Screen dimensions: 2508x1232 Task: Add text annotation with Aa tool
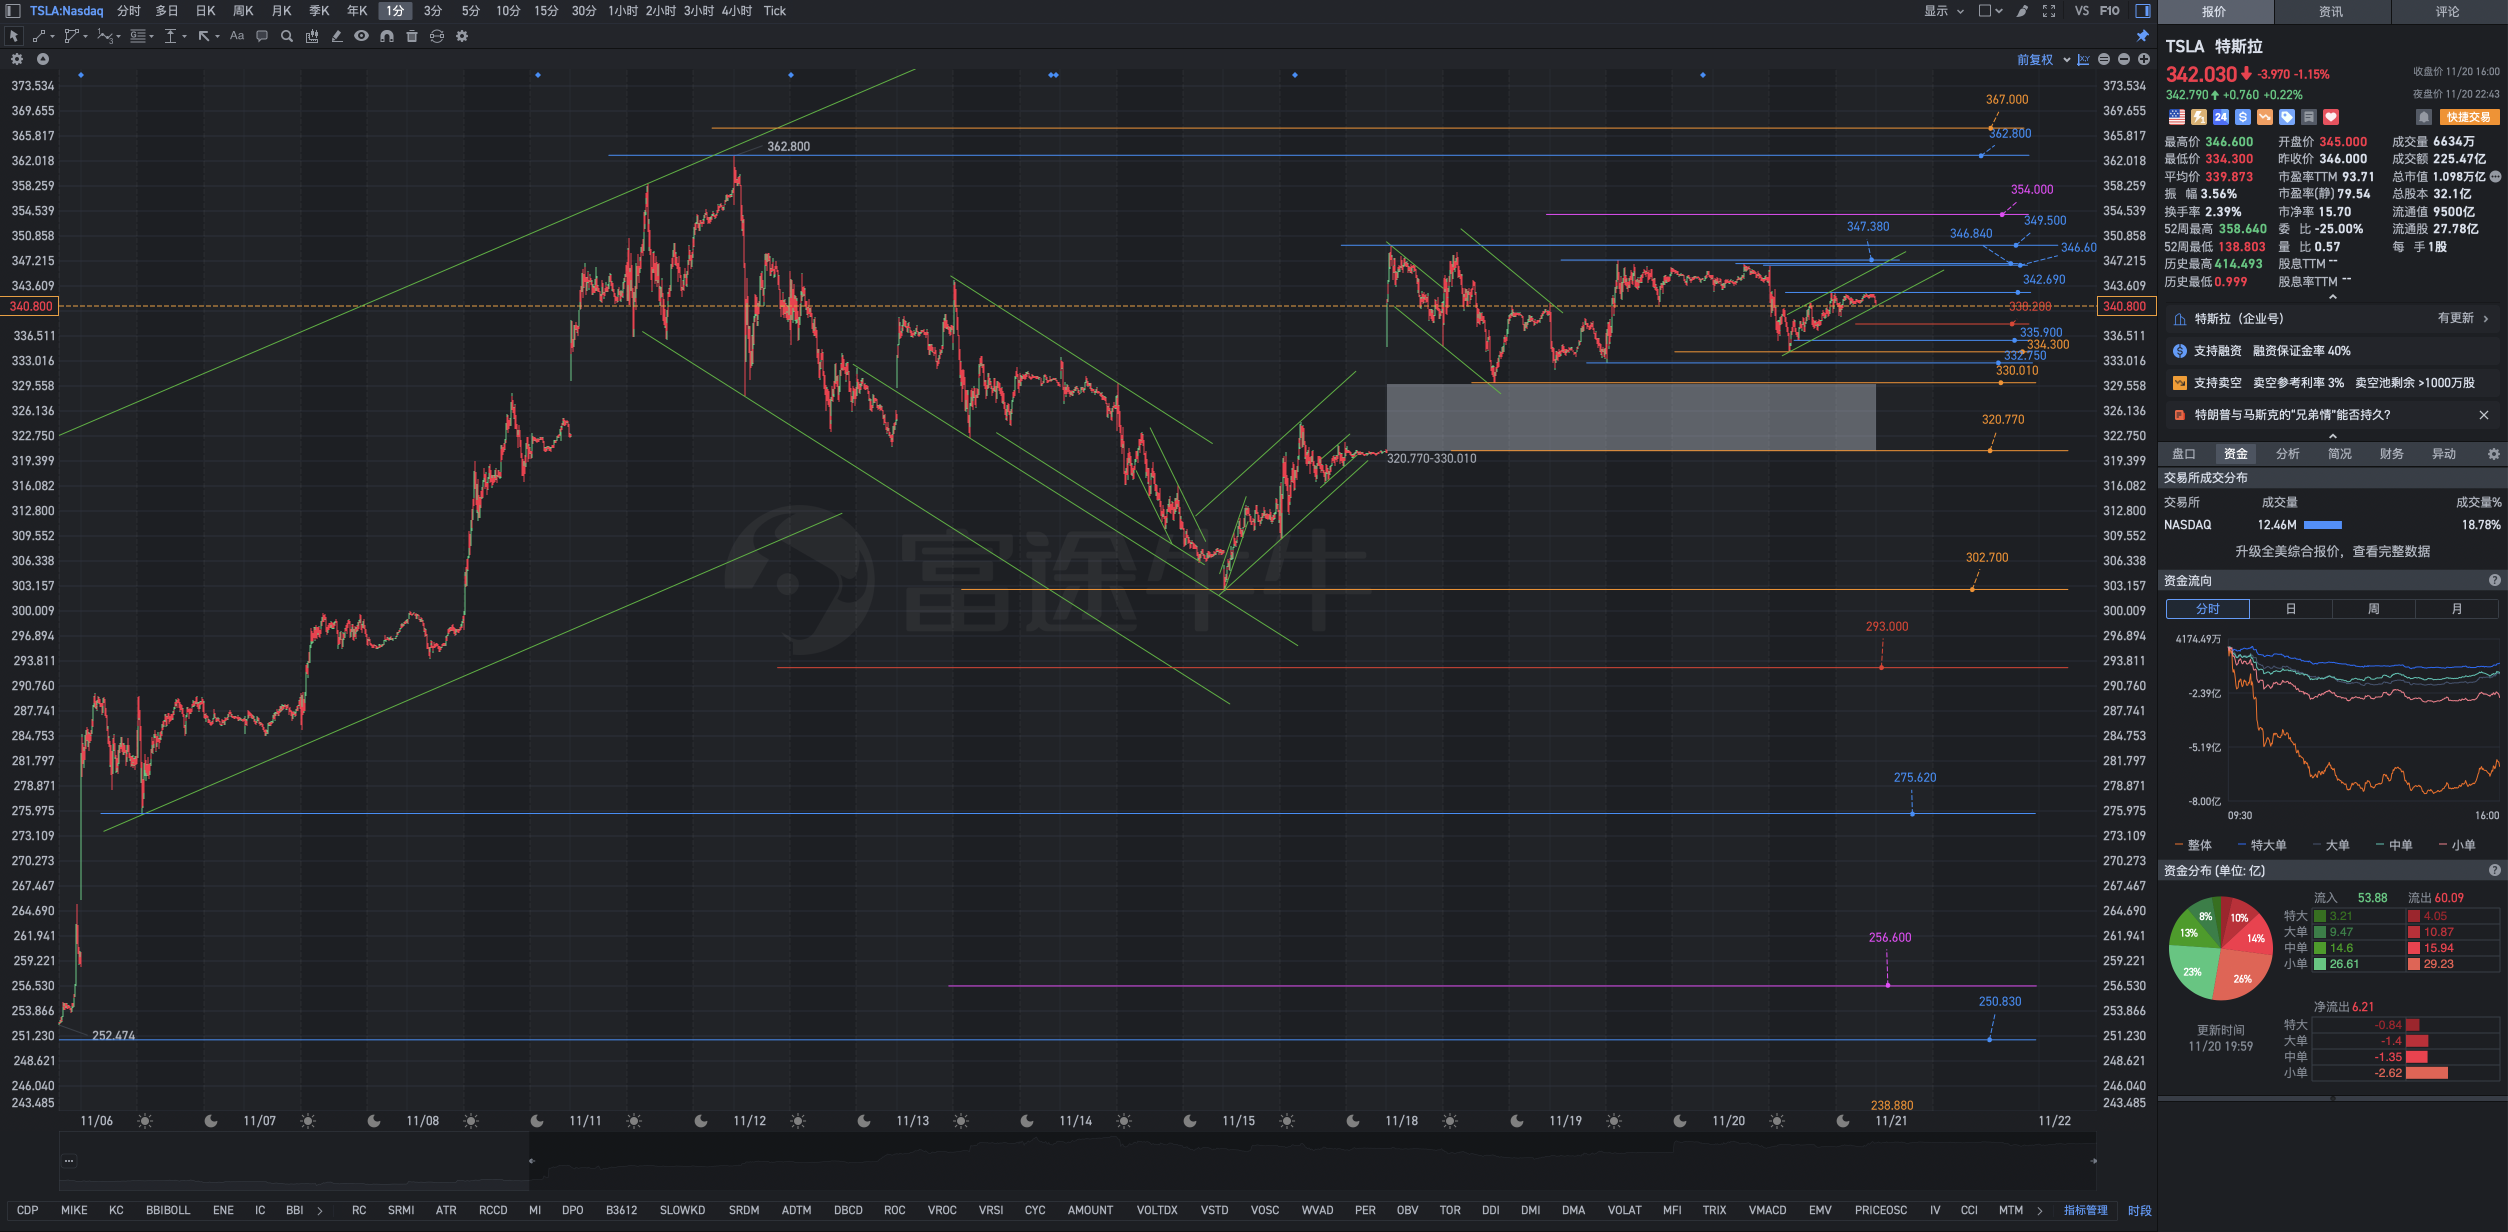point(237,36)
